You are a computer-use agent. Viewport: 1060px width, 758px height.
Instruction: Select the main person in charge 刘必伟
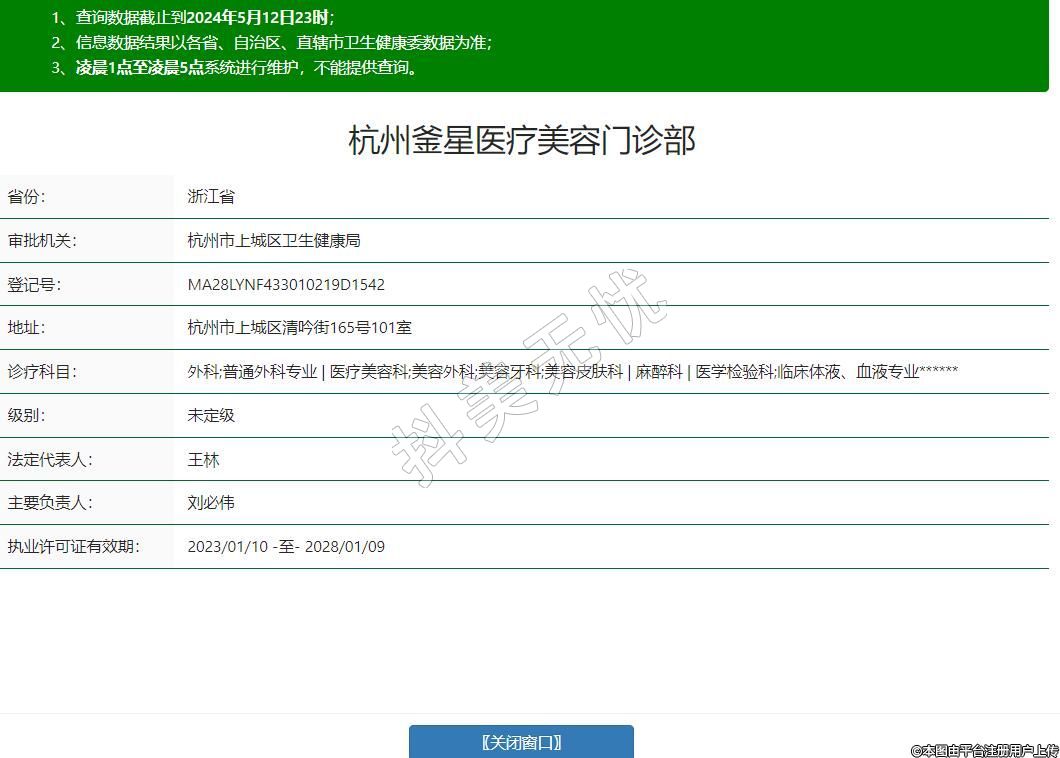pos(211,503)
